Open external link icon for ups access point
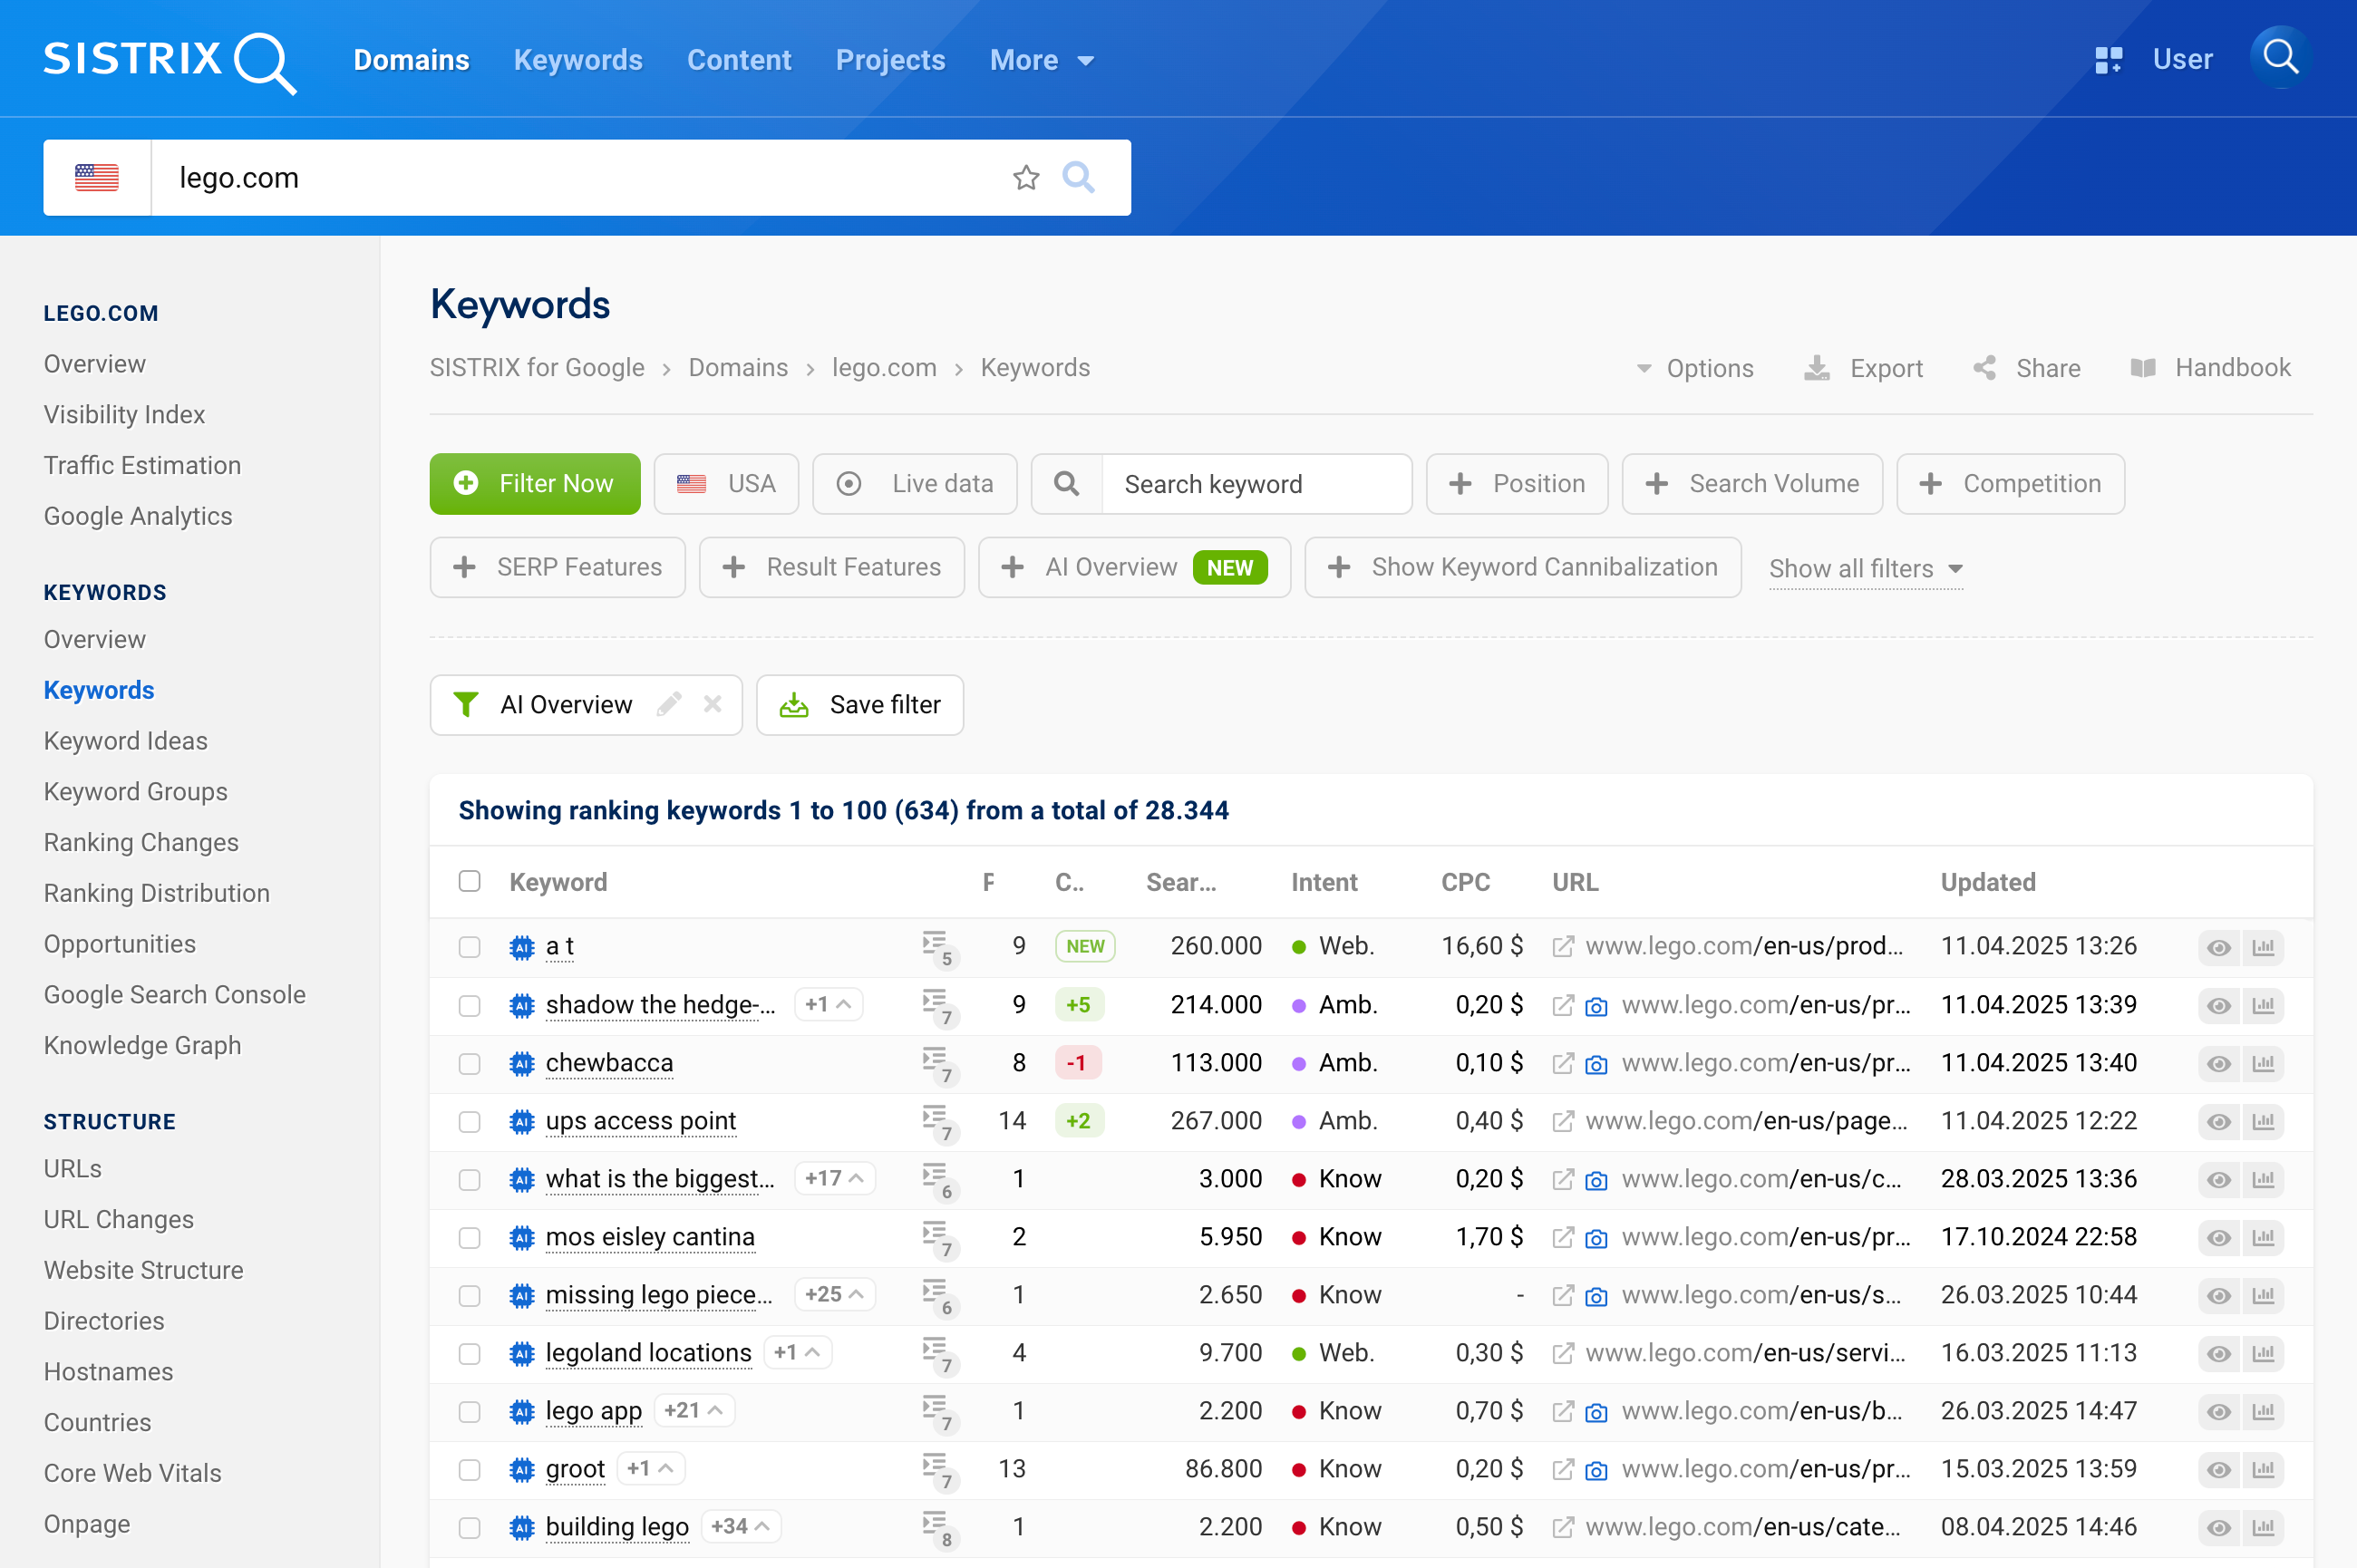 click(1562, 1122)
